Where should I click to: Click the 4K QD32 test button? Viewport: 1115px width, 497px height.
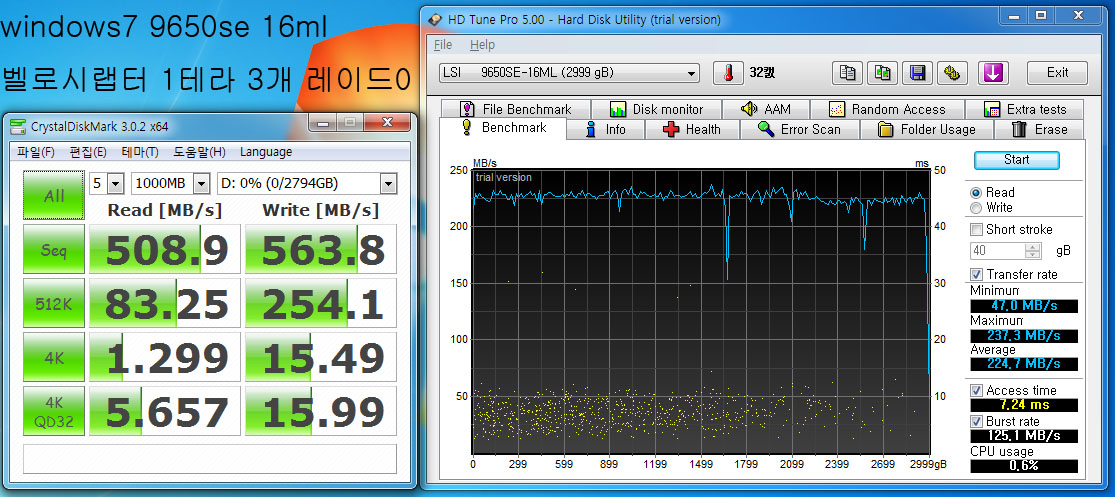pyautogui.click(x=54, y=412)
